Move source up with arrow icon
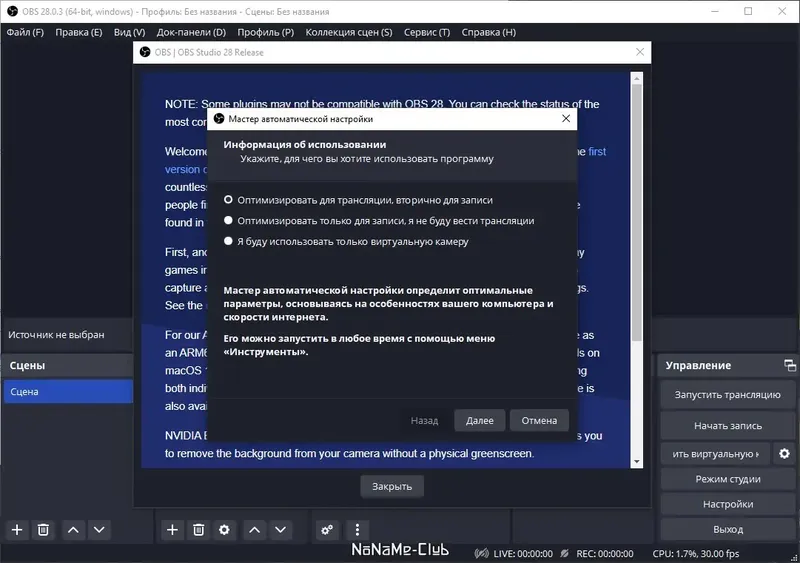 pyautogui.click(x=254, y=530)
